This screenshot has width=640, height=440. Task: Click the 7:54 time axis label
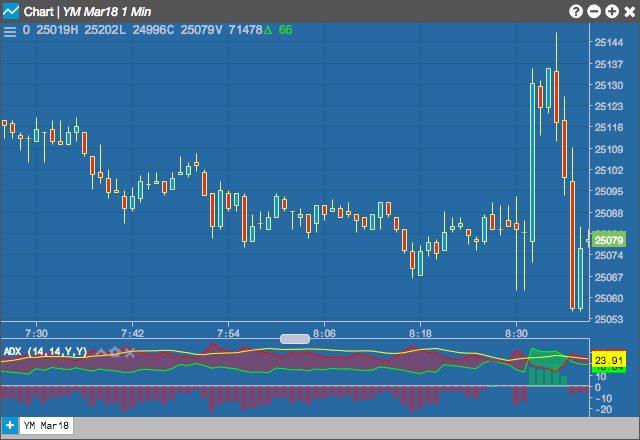click(229, 333)
